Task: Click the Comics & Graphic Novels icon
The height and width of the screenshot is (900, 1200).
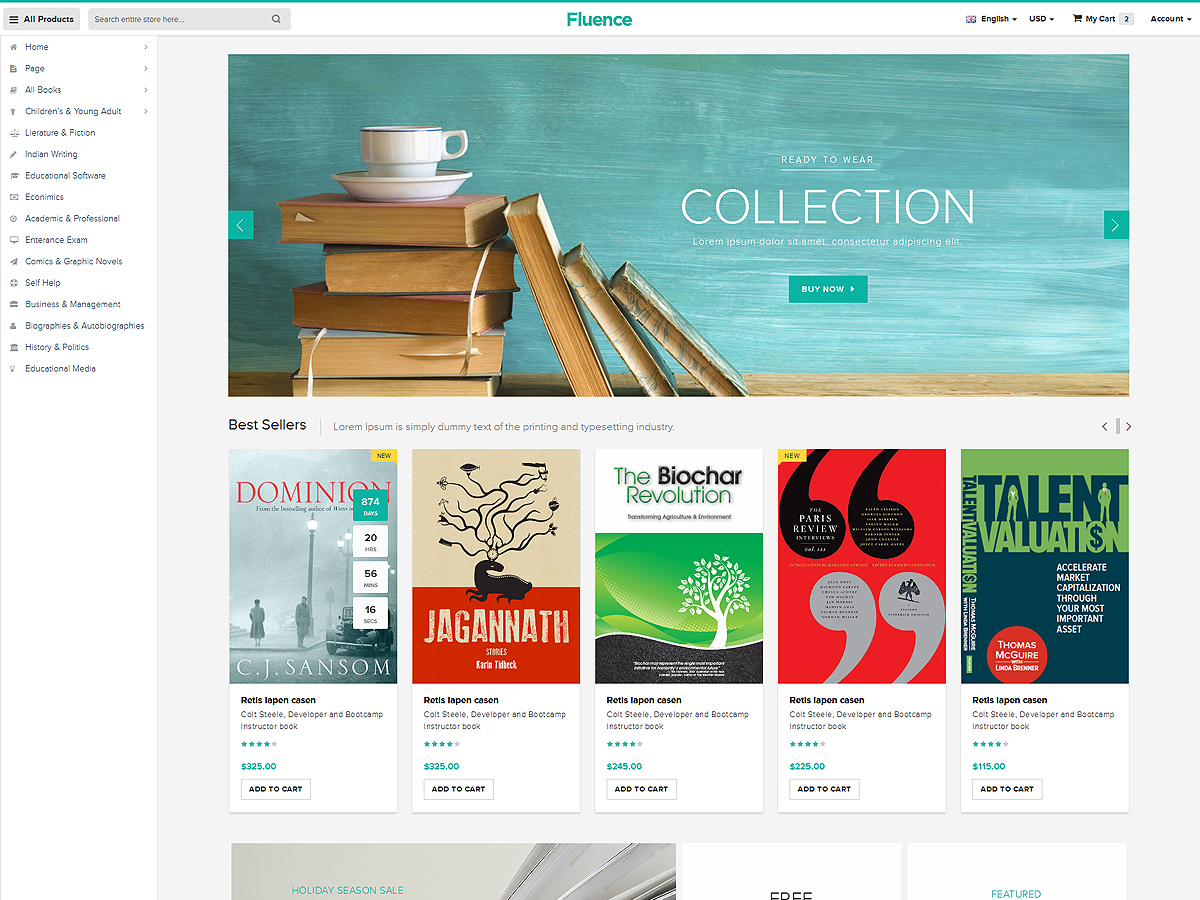Action: click(14, 262)
